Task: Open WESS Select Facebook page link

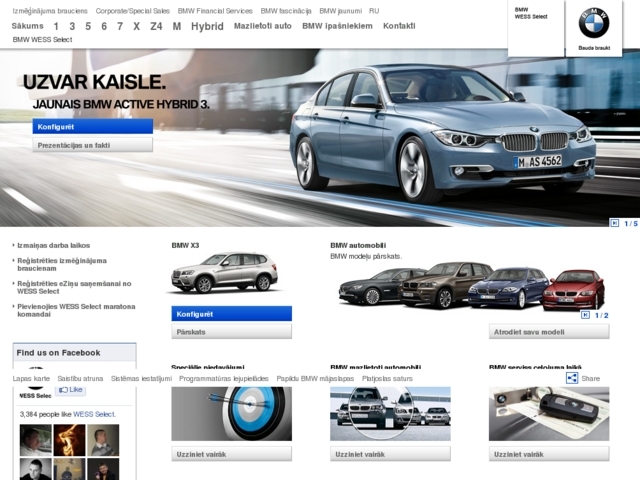Action: tap(94, 414)
